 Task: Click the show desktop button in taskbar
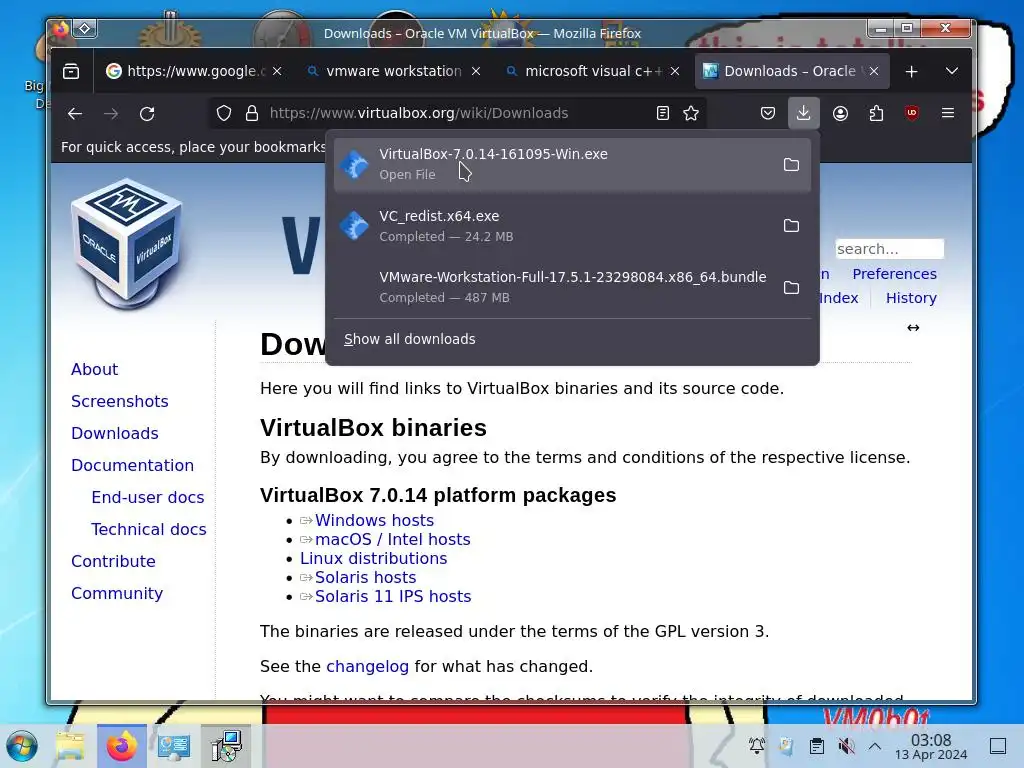click(x=998, y=746)
